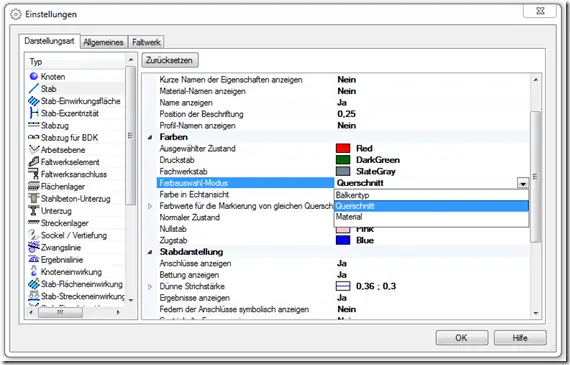Click the Zwangslinie icon
Screen dimensions: 570x365
pos(34,247)
